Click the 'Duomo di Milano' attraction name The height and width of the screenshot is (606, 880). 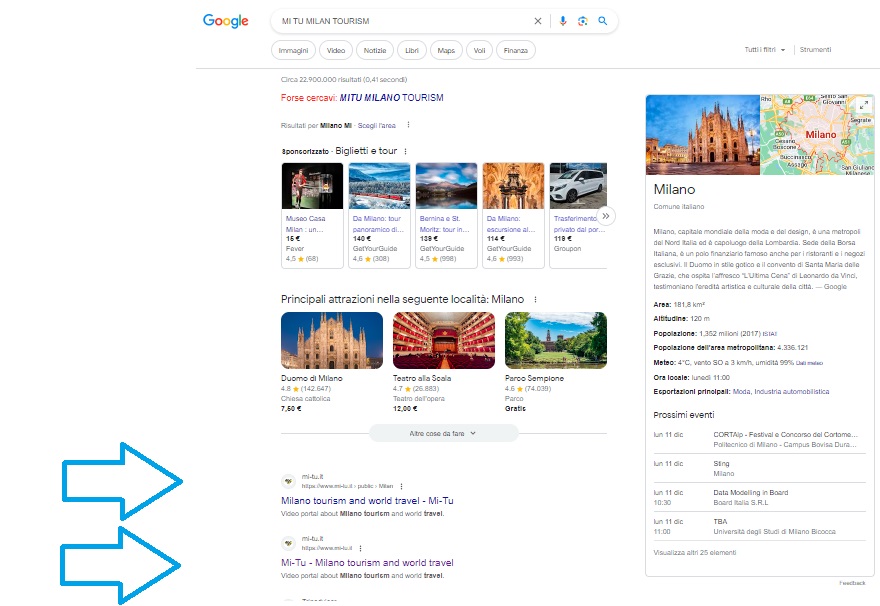(x=311, y=378)
